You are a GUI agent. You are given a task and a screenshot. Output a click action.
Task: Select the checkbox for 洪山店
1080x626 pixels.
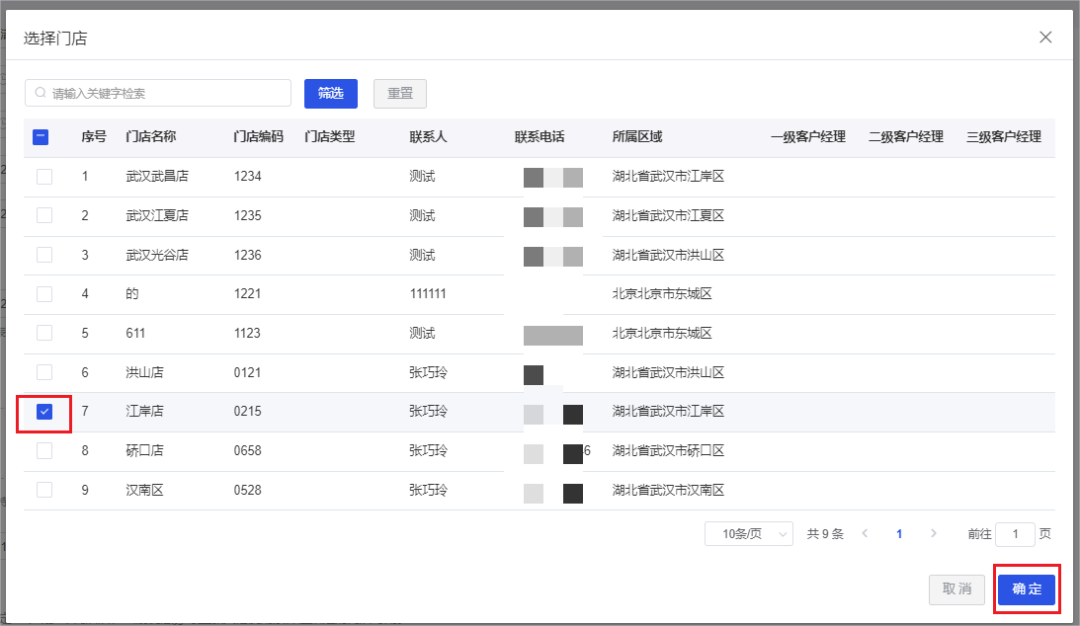pyautogui.click(x=44, y=372)
